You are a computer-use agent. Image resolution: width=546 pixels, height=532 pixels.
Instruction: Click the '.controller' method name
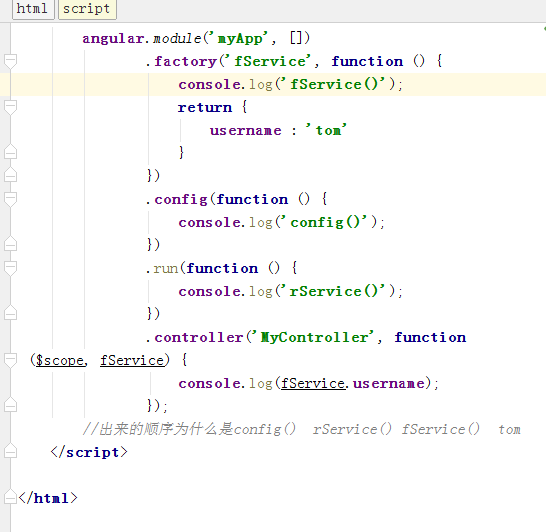[194, 337]
